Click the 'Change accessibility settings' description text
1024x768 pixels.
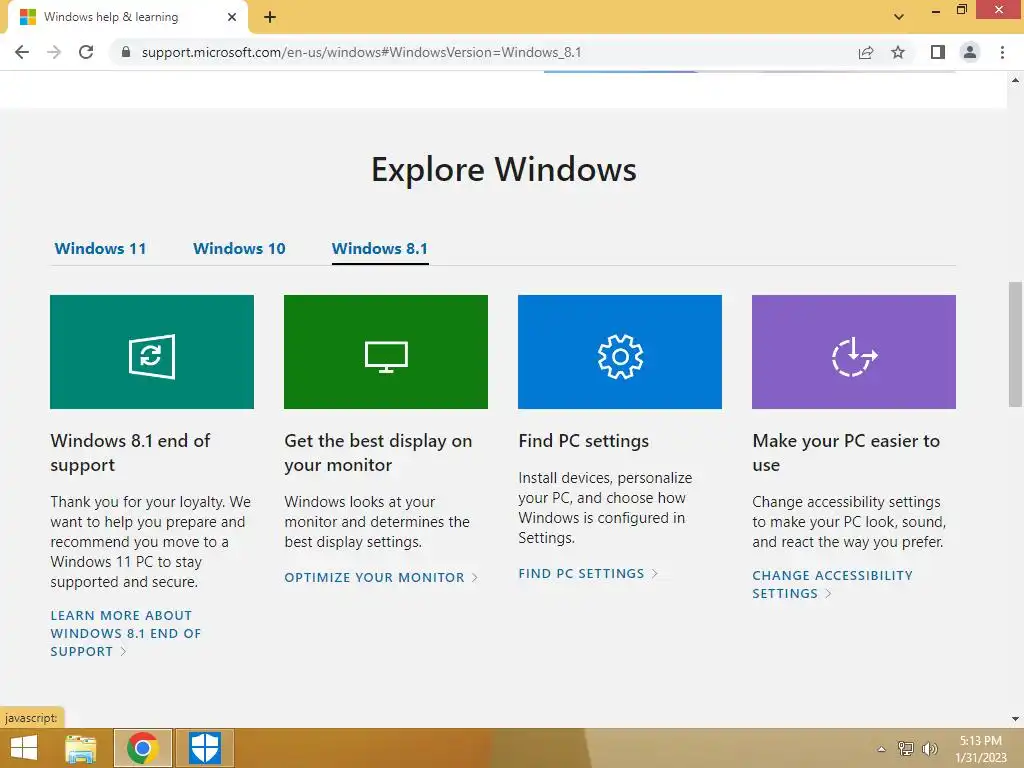click(849, 522)
